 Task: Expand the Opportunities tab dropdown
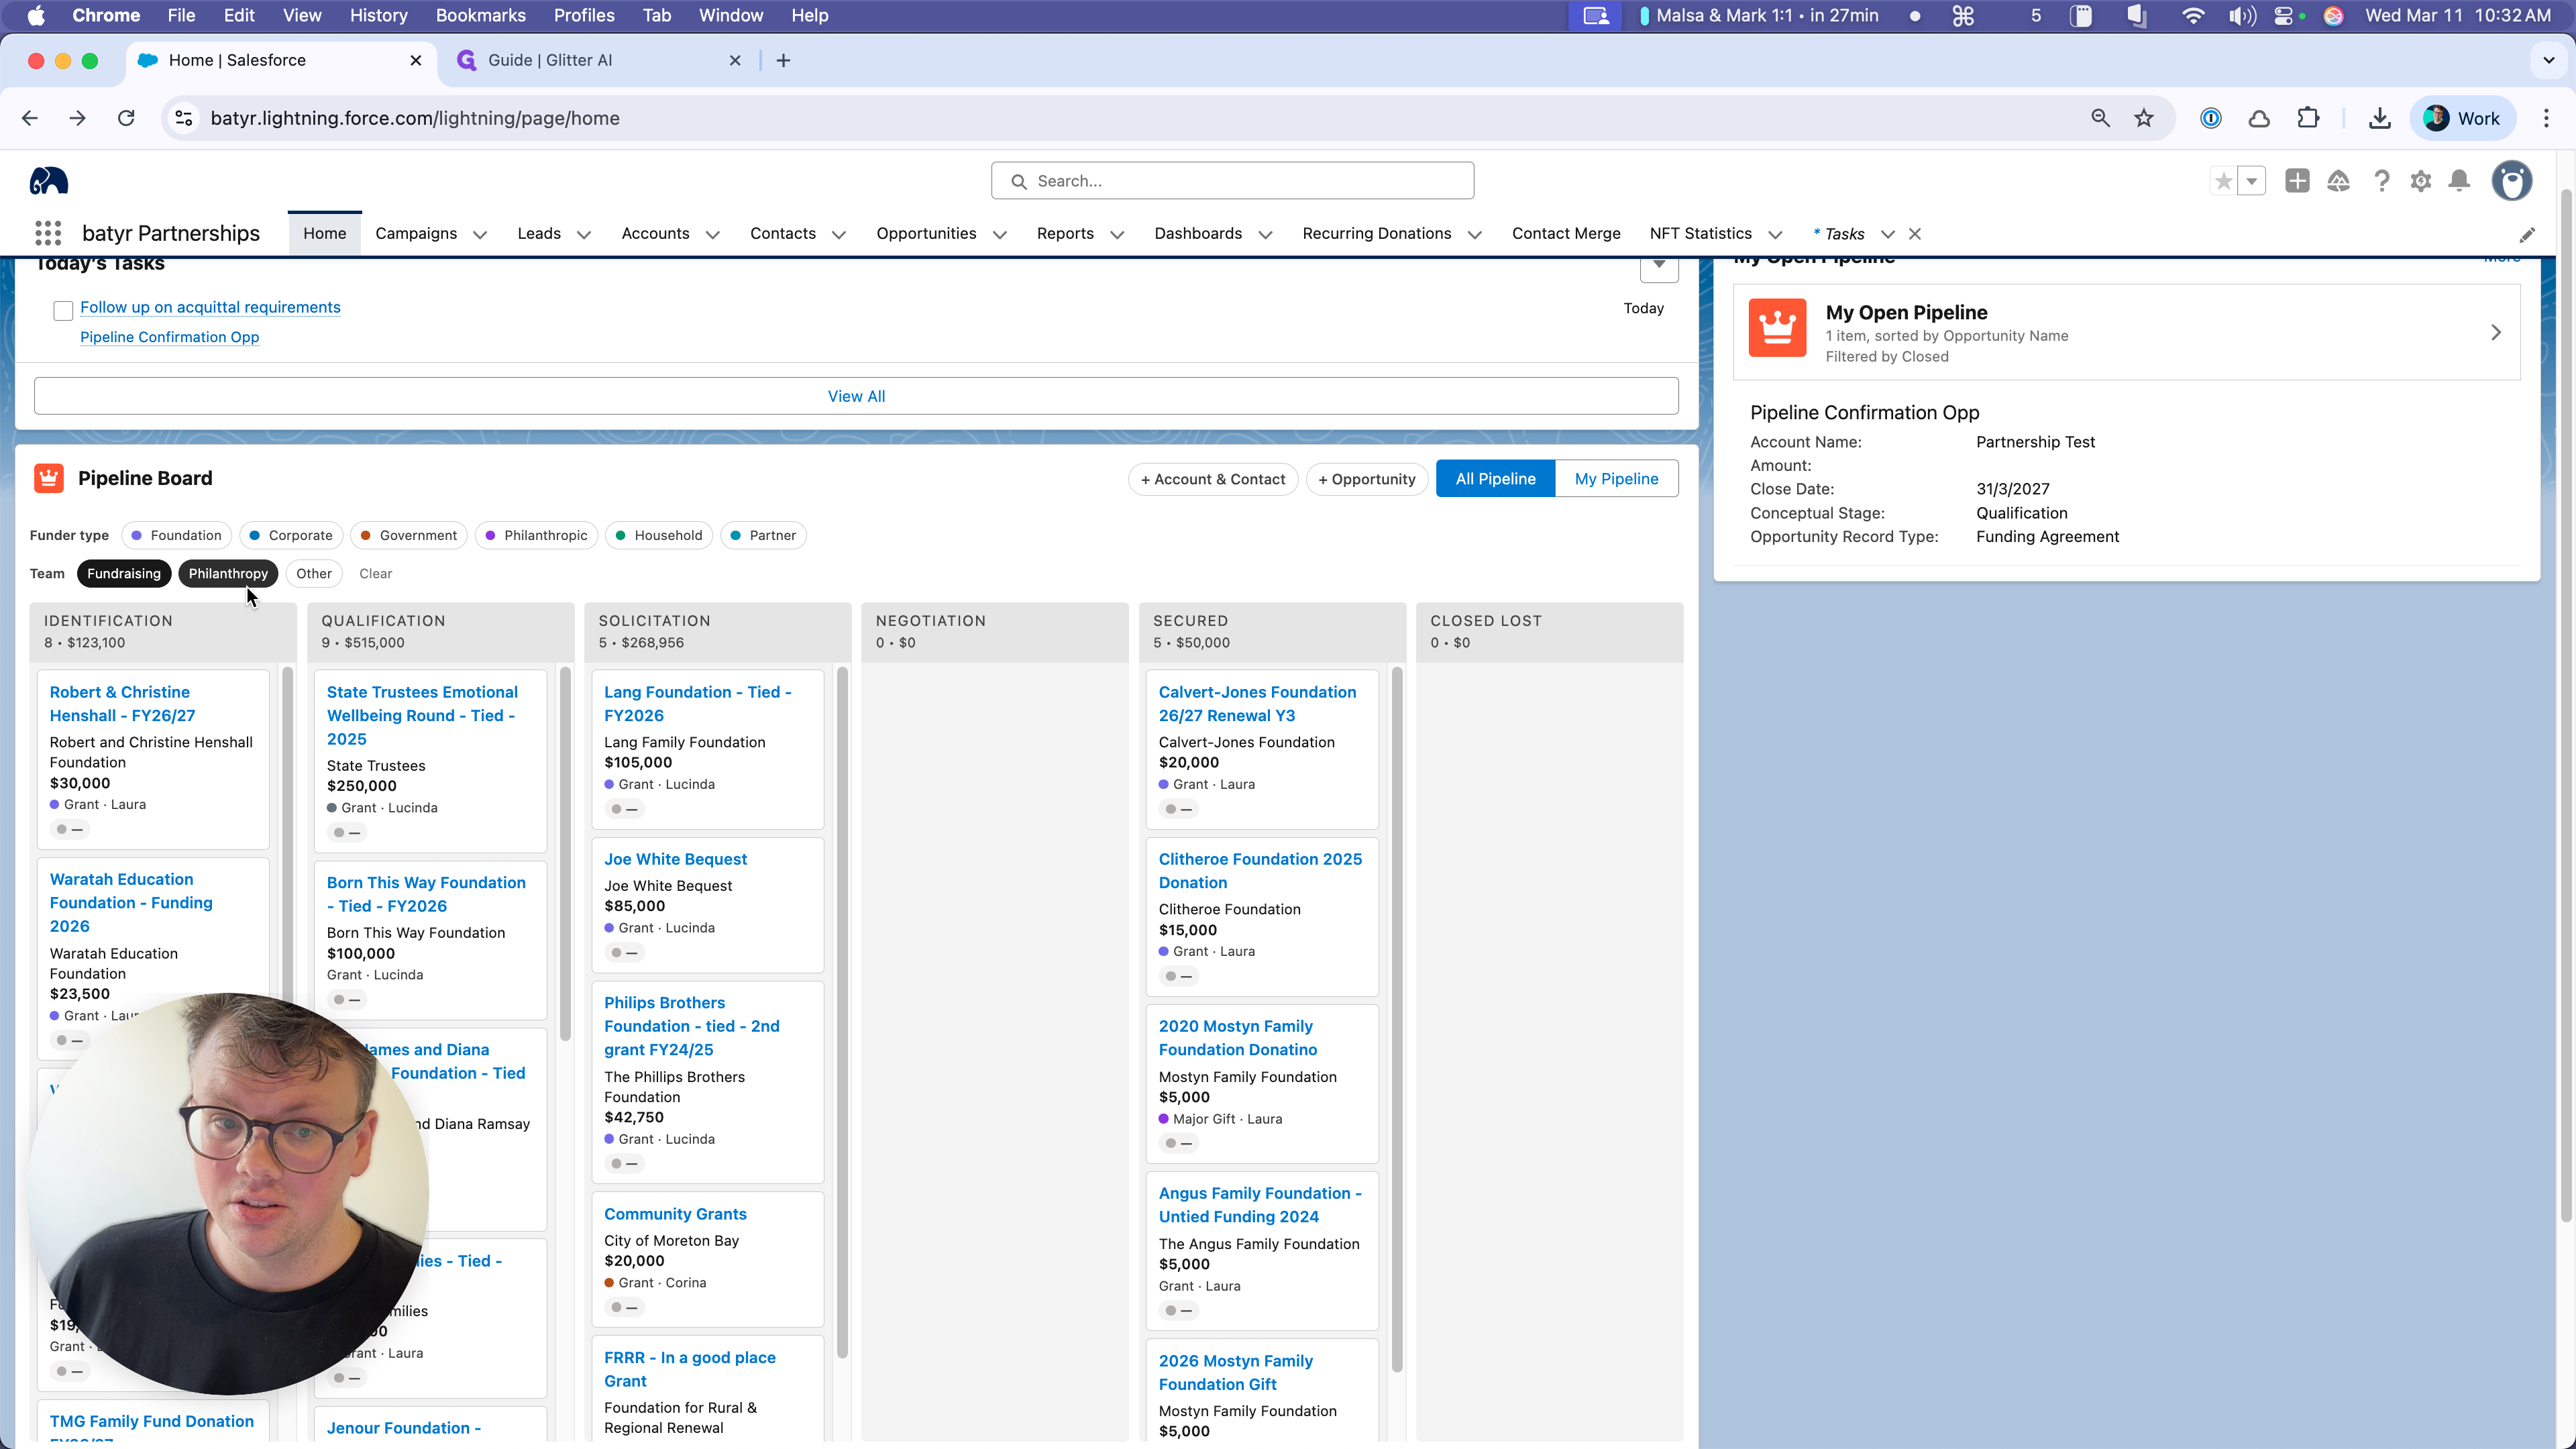999,235
